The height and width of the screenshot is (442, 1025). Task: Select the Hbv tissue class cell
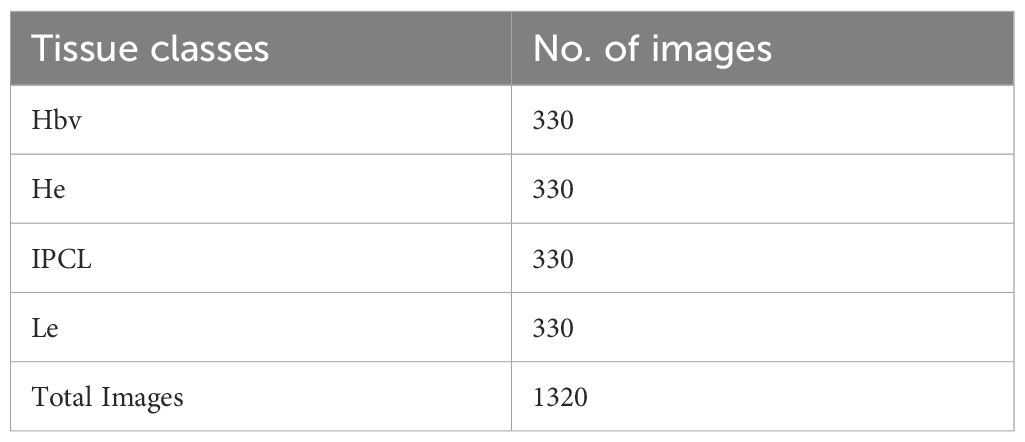coord(261,120)
